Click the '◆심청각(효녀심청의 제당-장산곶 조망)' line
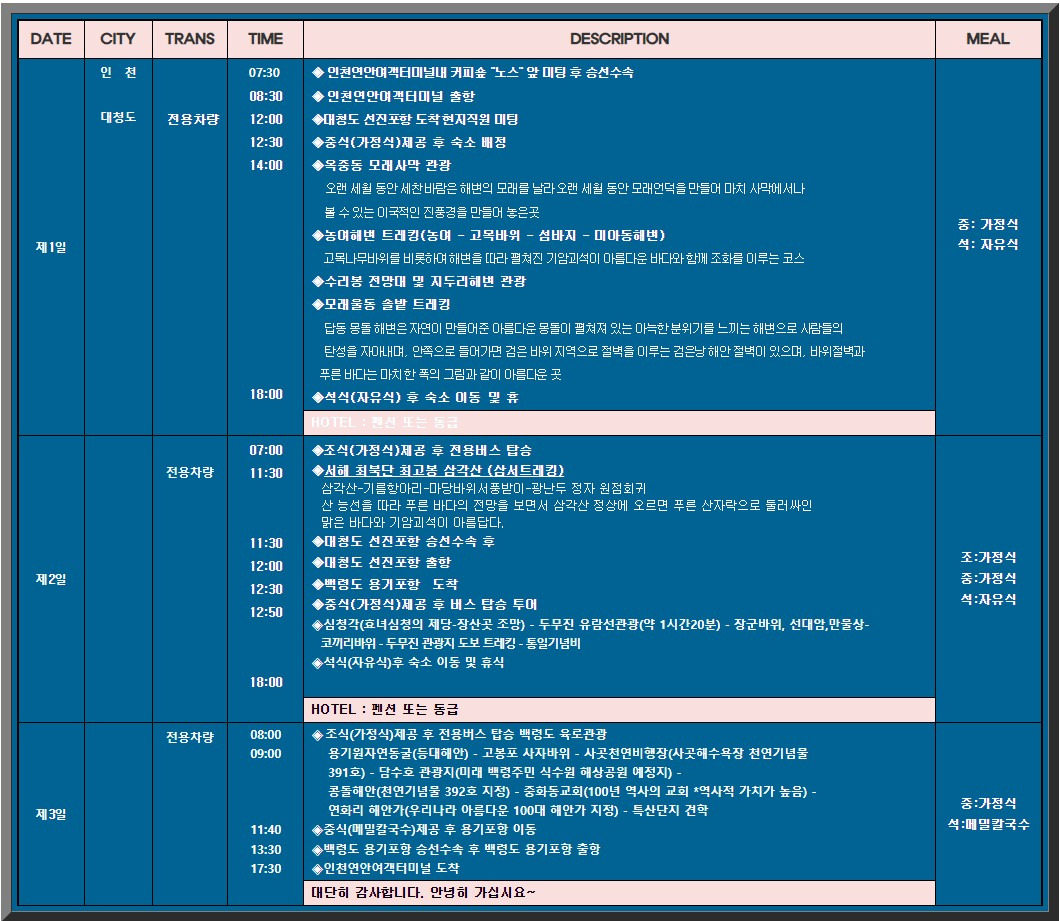Viewport: 1060px width, 921px height. click(x=590, y=625)
